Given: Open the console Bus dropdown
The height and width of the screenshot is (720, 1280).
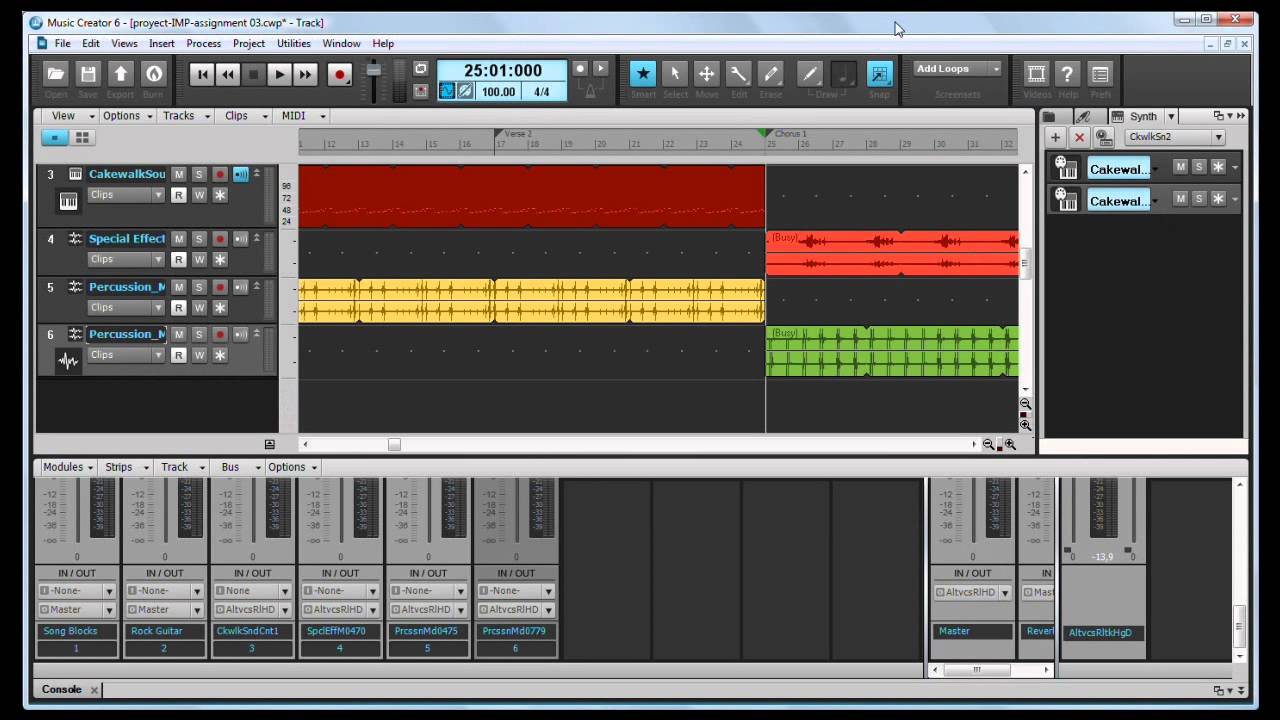Looking at the screenshot, I should [238, 467].
